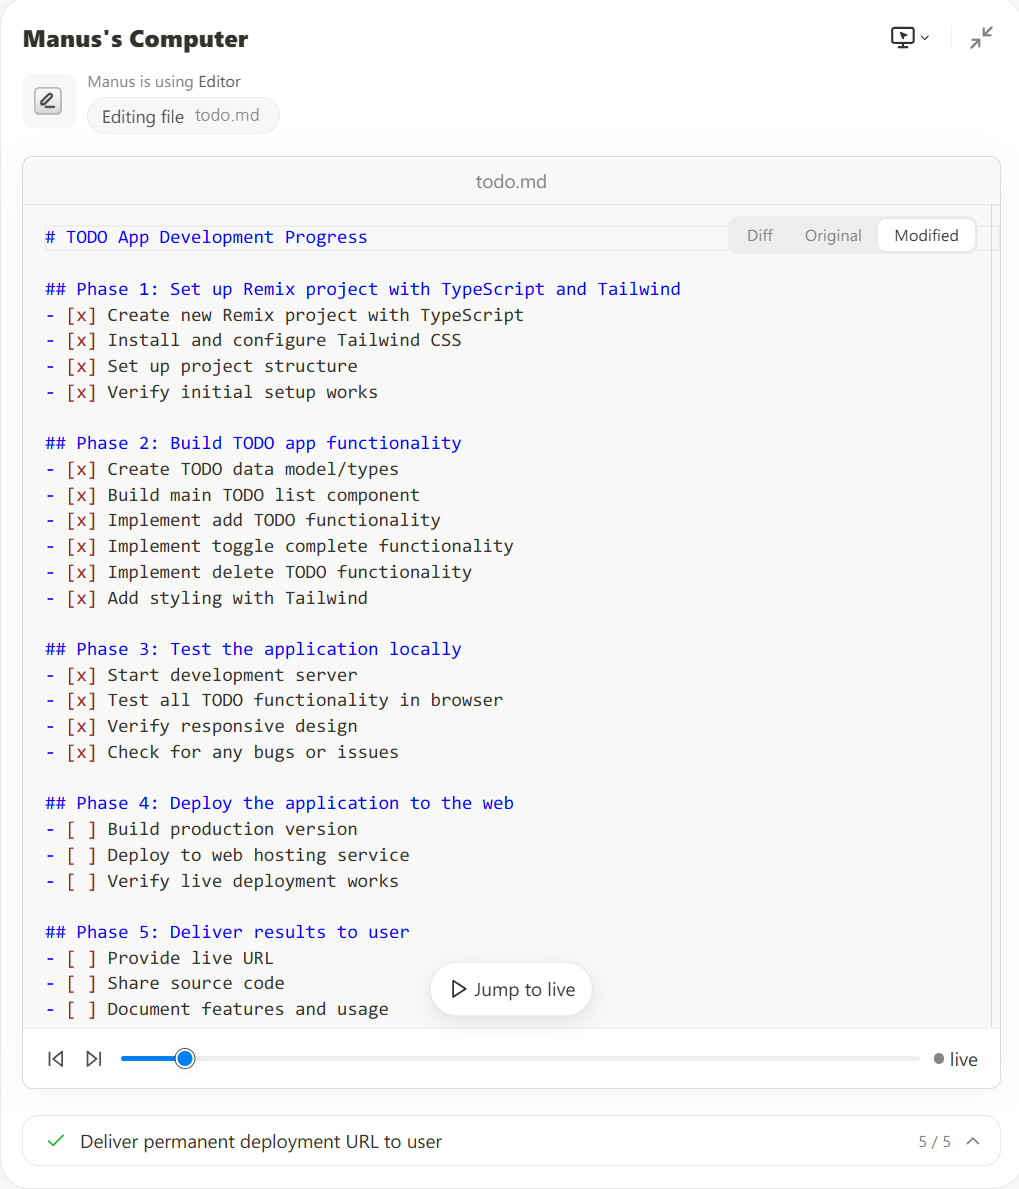This screenshot has height=1189, width=1019.
Task: Click the Manus's Computer heading
Action: tap(136, 39)
